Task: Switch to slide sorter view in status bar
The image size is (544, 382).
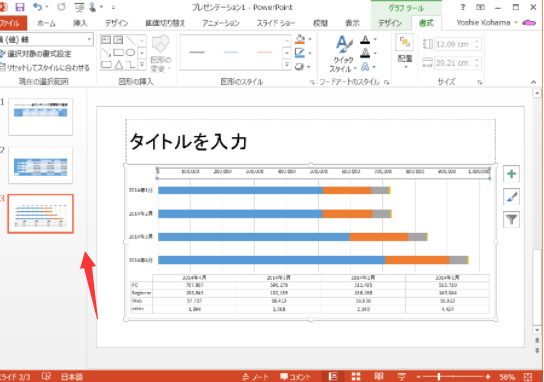Action: (356, 376)
